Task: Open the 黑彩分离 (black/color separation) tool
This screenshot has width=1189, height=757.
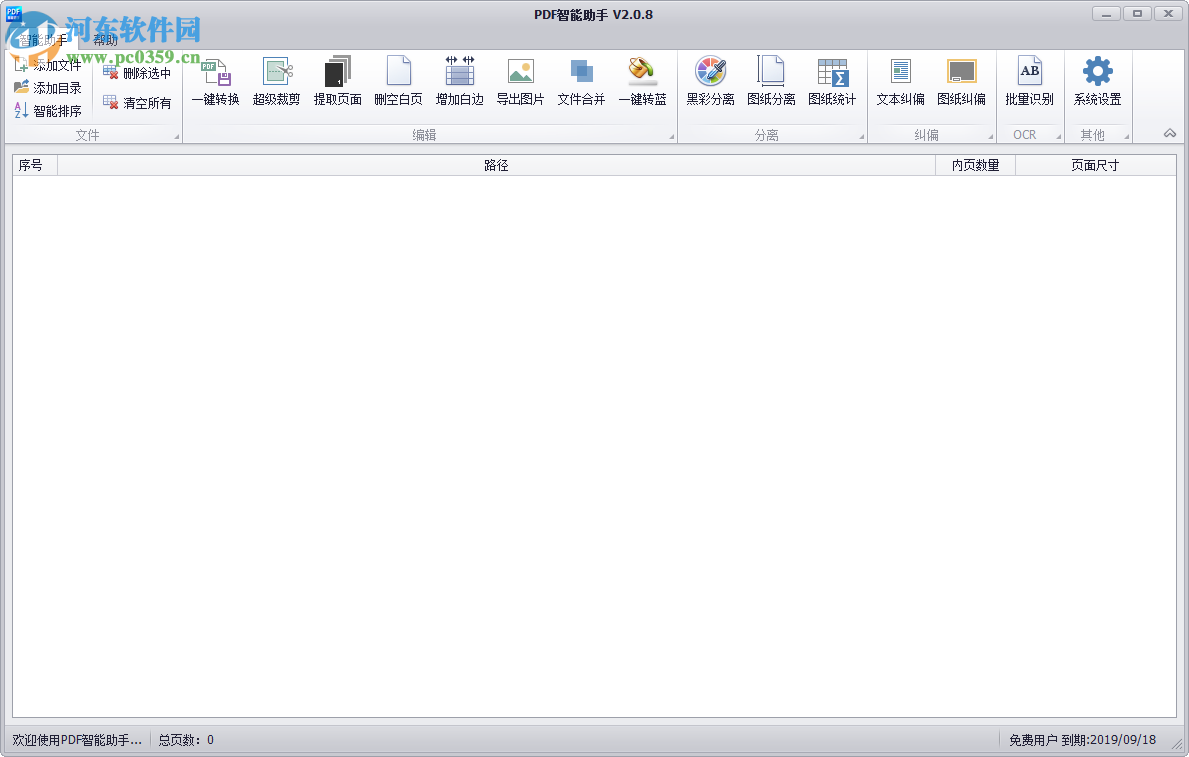Action: pyautogui.click(x=710, y=82)
